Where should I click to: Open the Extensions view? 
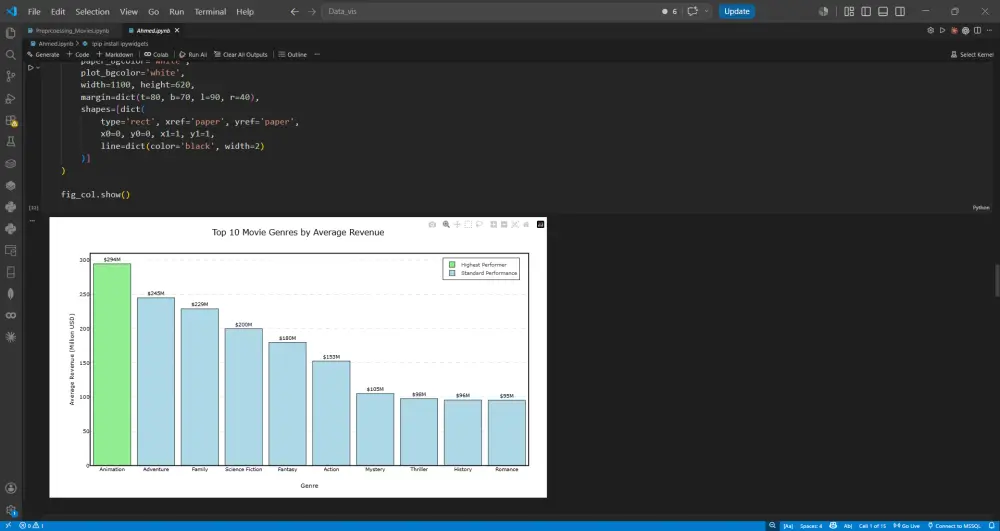coord(10,120)
